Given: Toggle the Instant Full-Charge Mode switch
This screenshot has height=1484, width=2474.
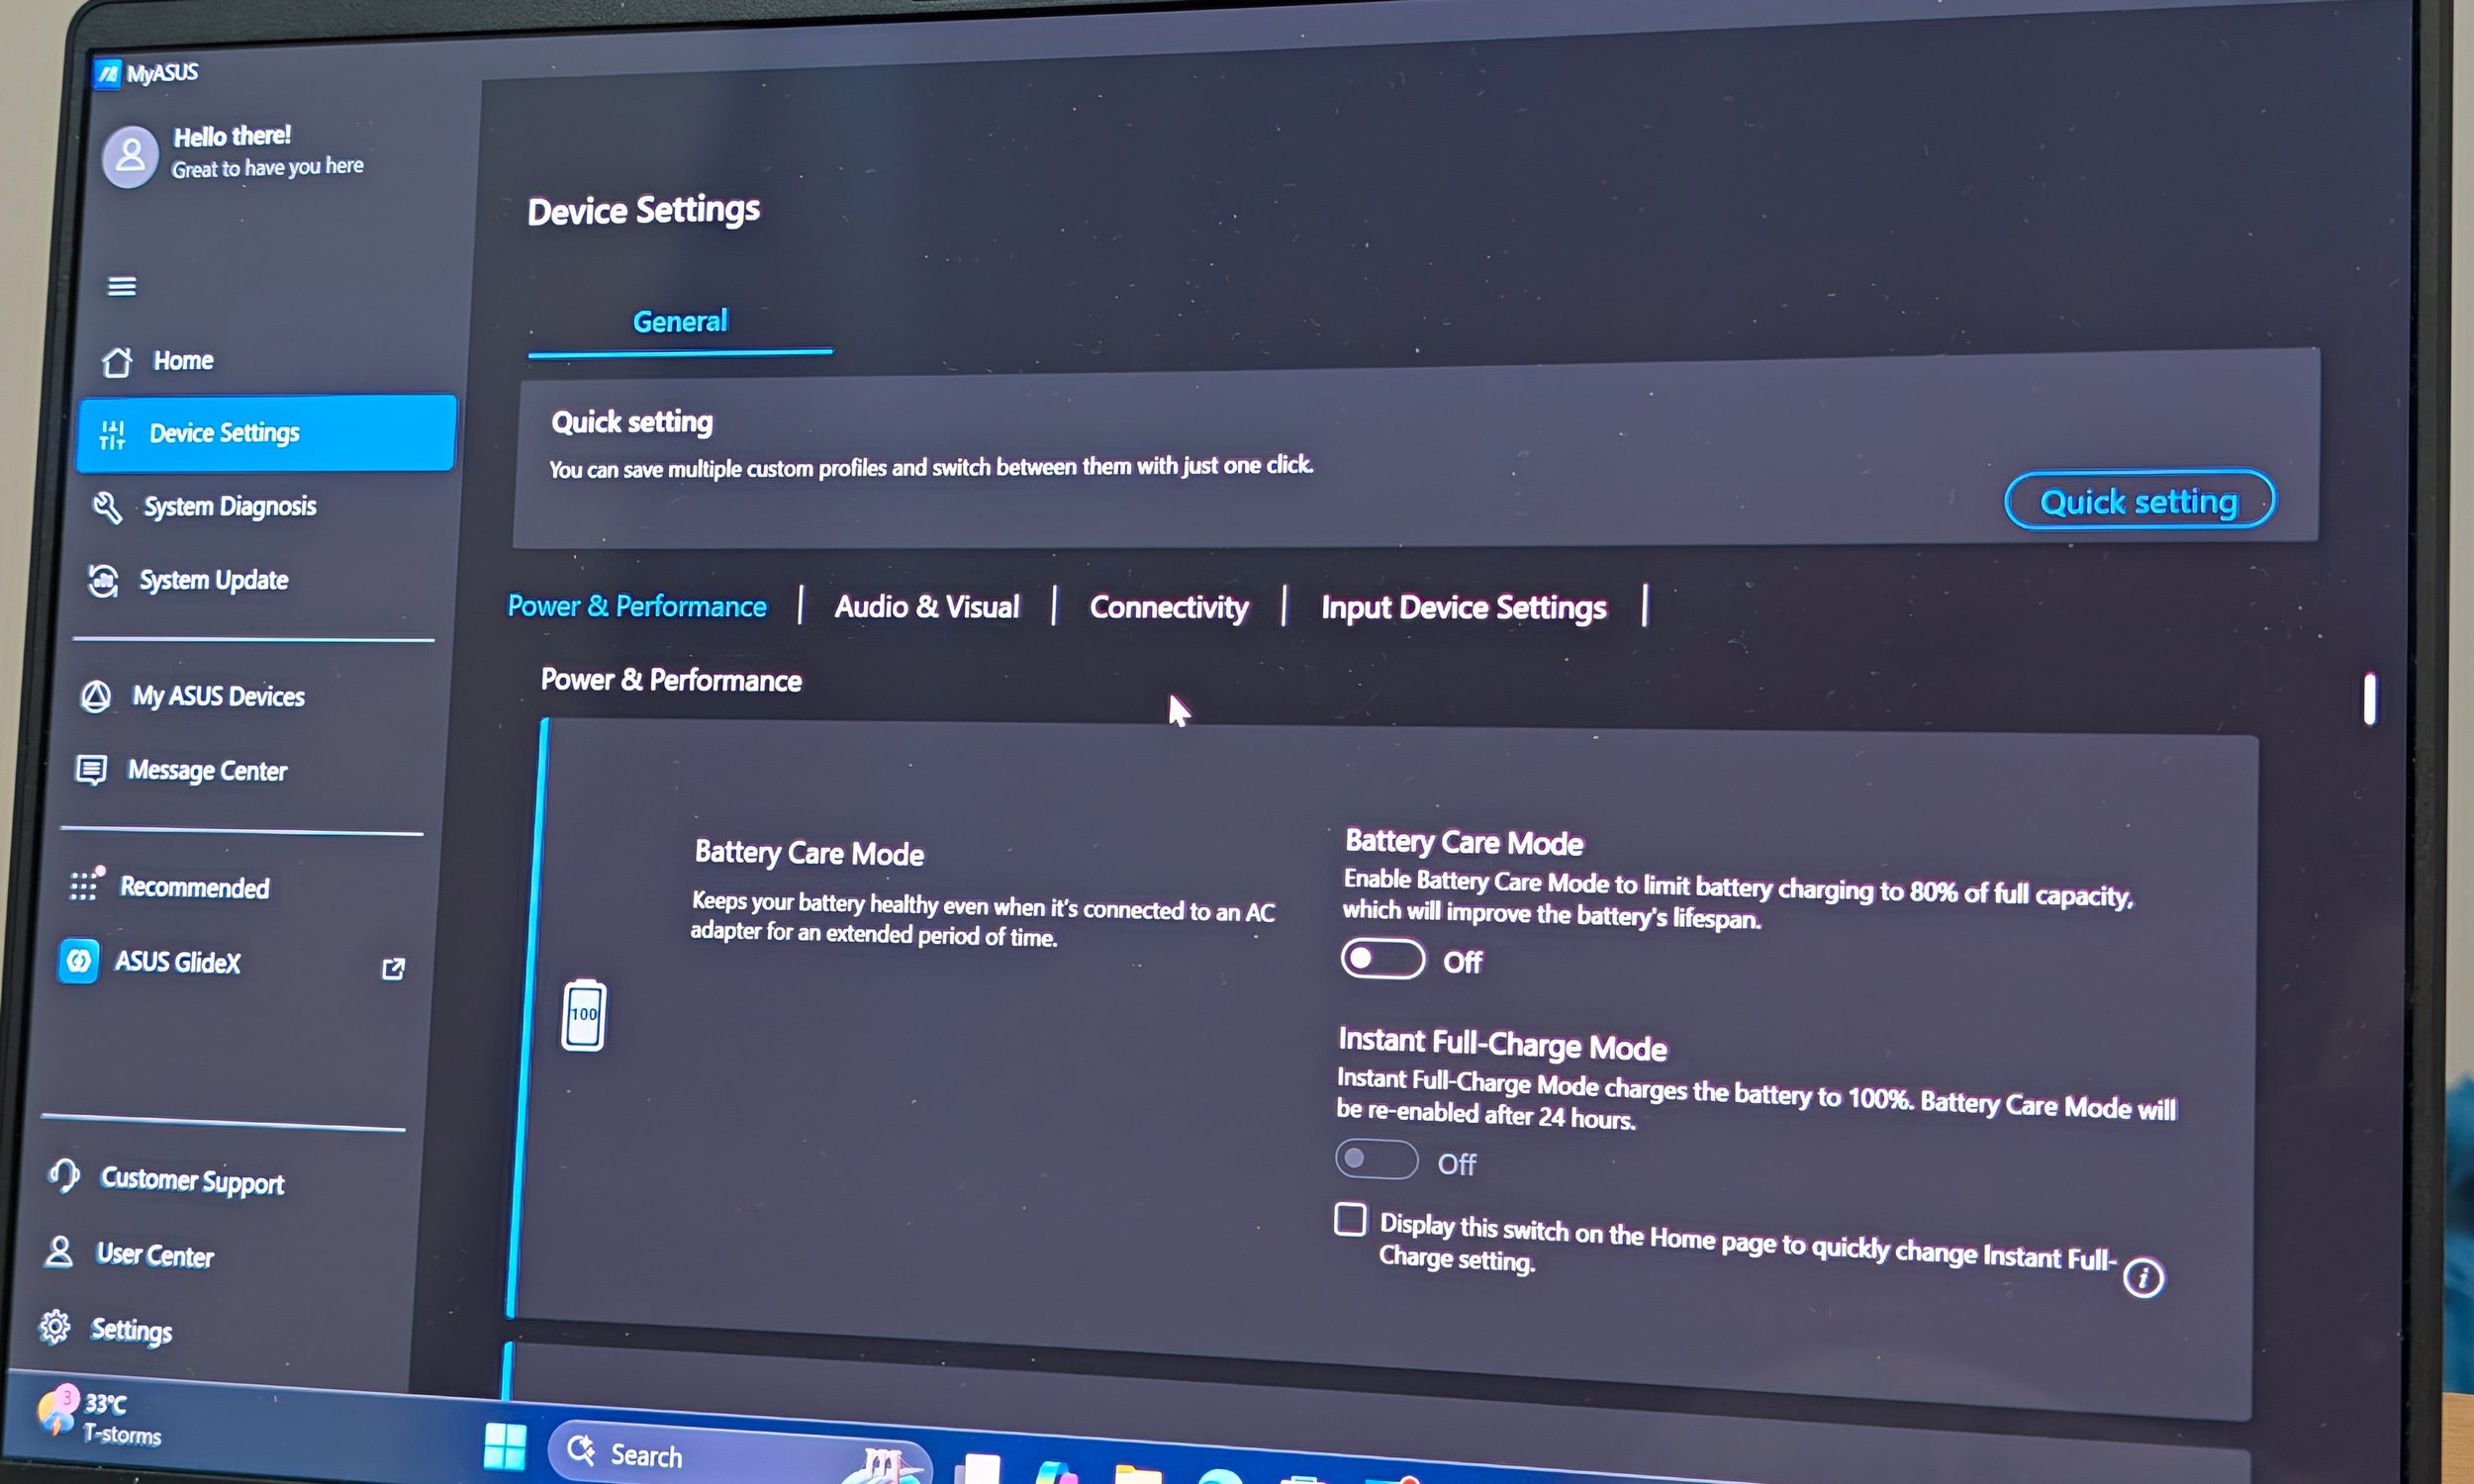Looking at the screenshot, I should click(1376, 1160).
